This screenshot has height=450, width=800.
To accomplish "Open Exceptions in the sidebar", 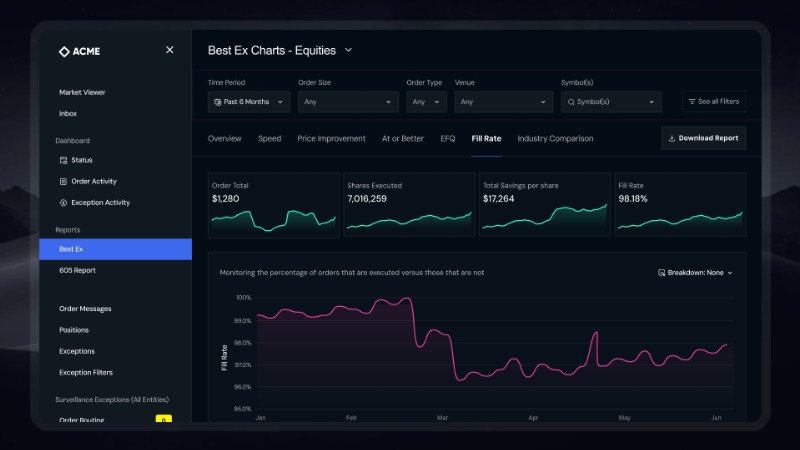I will [77, 351].
